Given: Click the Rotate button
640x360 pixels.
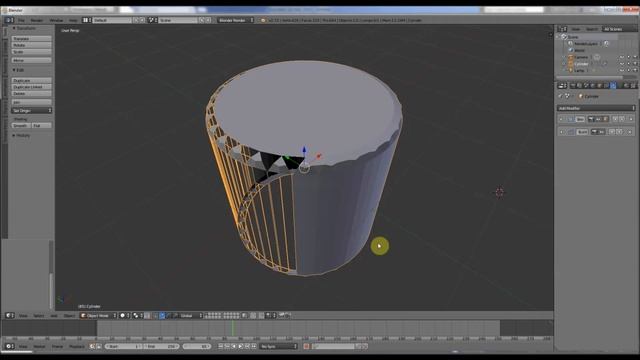Looking at the screenshot, I should pyautogui.click(x=31, y=45).
